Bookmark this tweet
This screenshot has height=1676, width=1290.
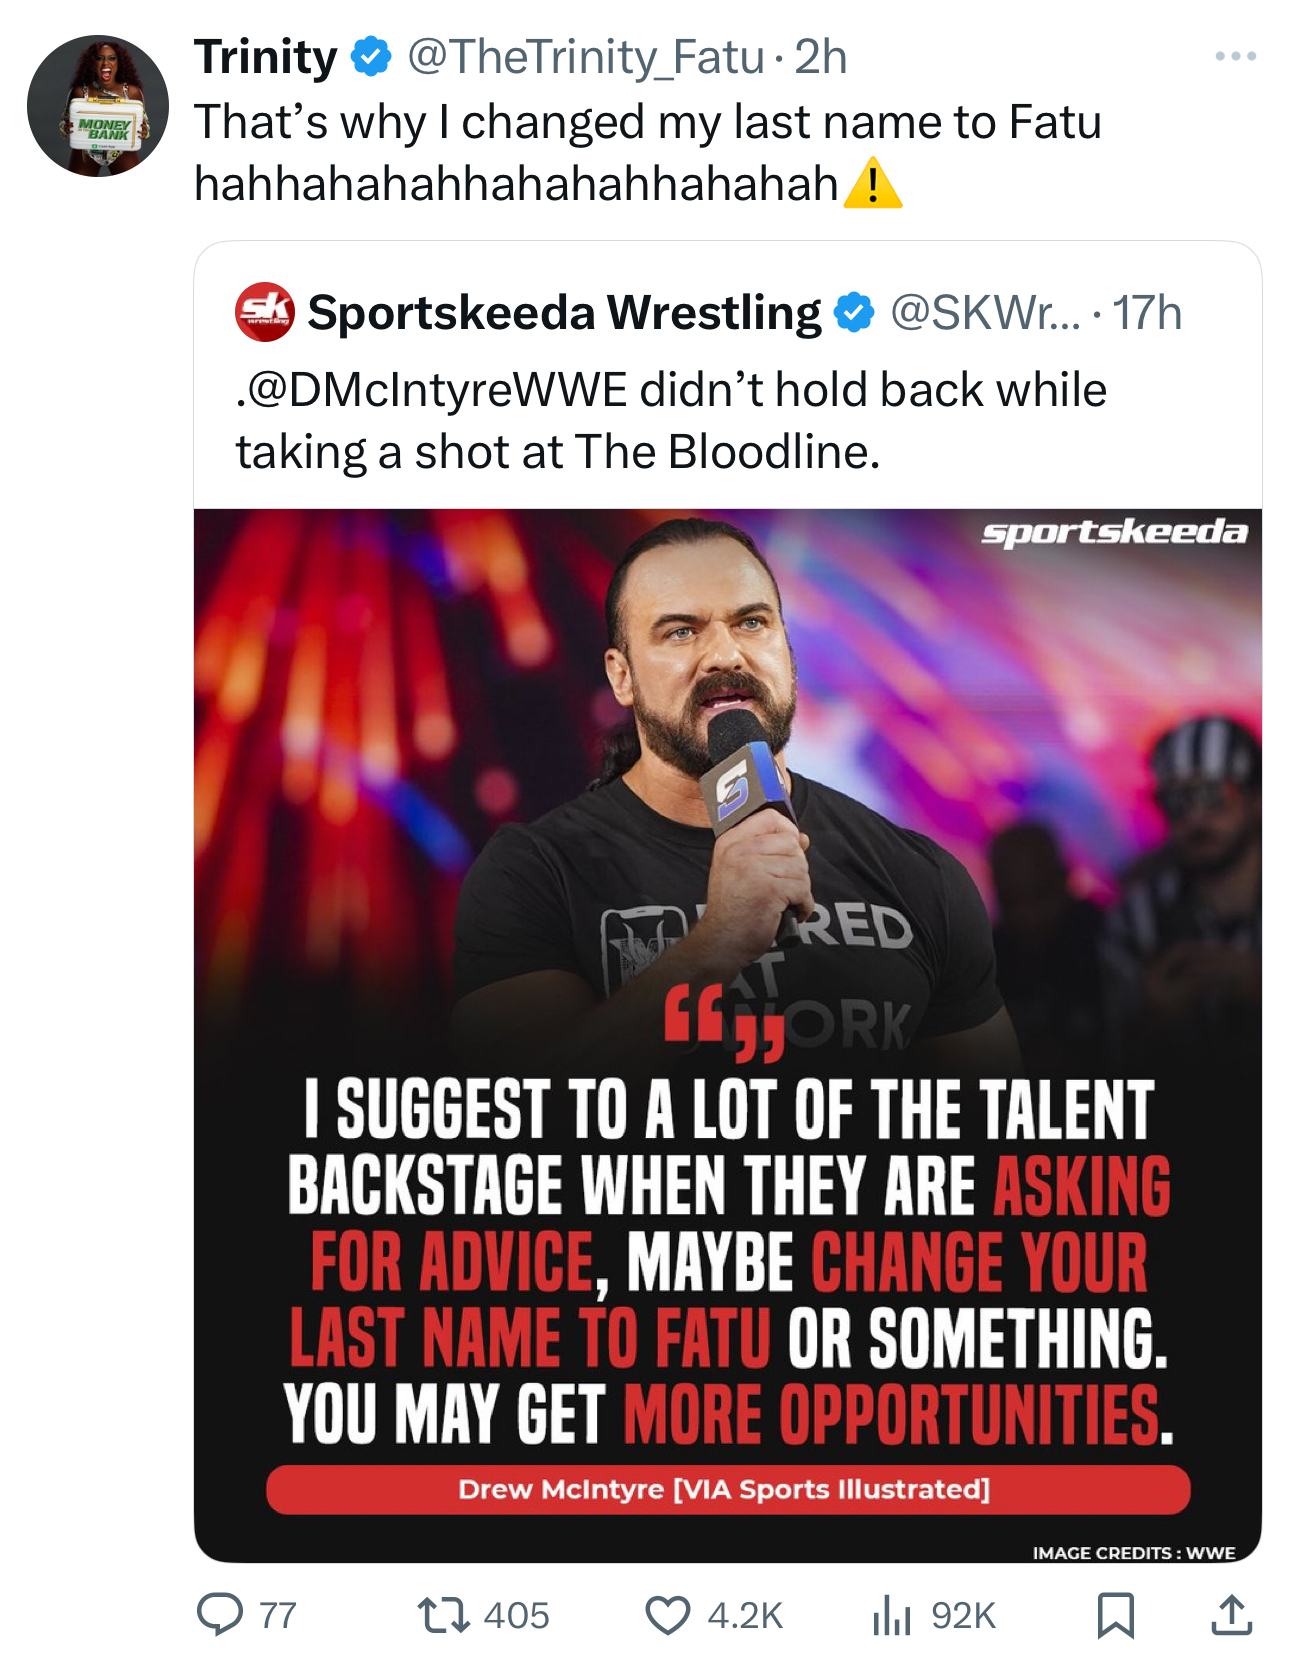coord(1115,1614)
